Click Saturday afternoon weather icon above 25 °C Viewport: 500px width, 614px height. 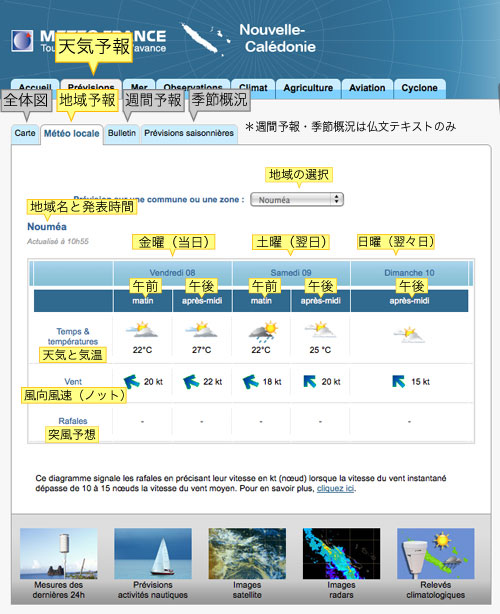(320, 330)
